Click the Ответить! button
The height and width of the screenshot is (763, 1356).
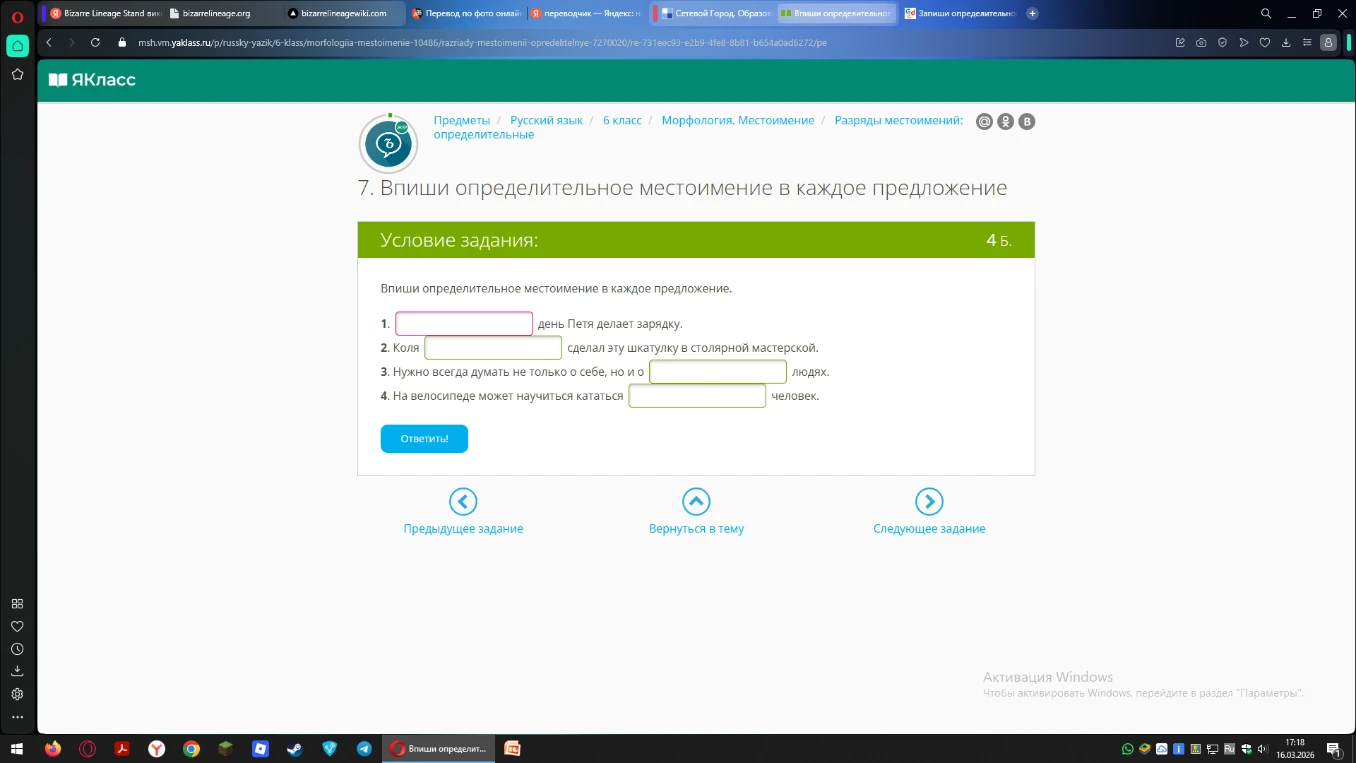point(424,439)
